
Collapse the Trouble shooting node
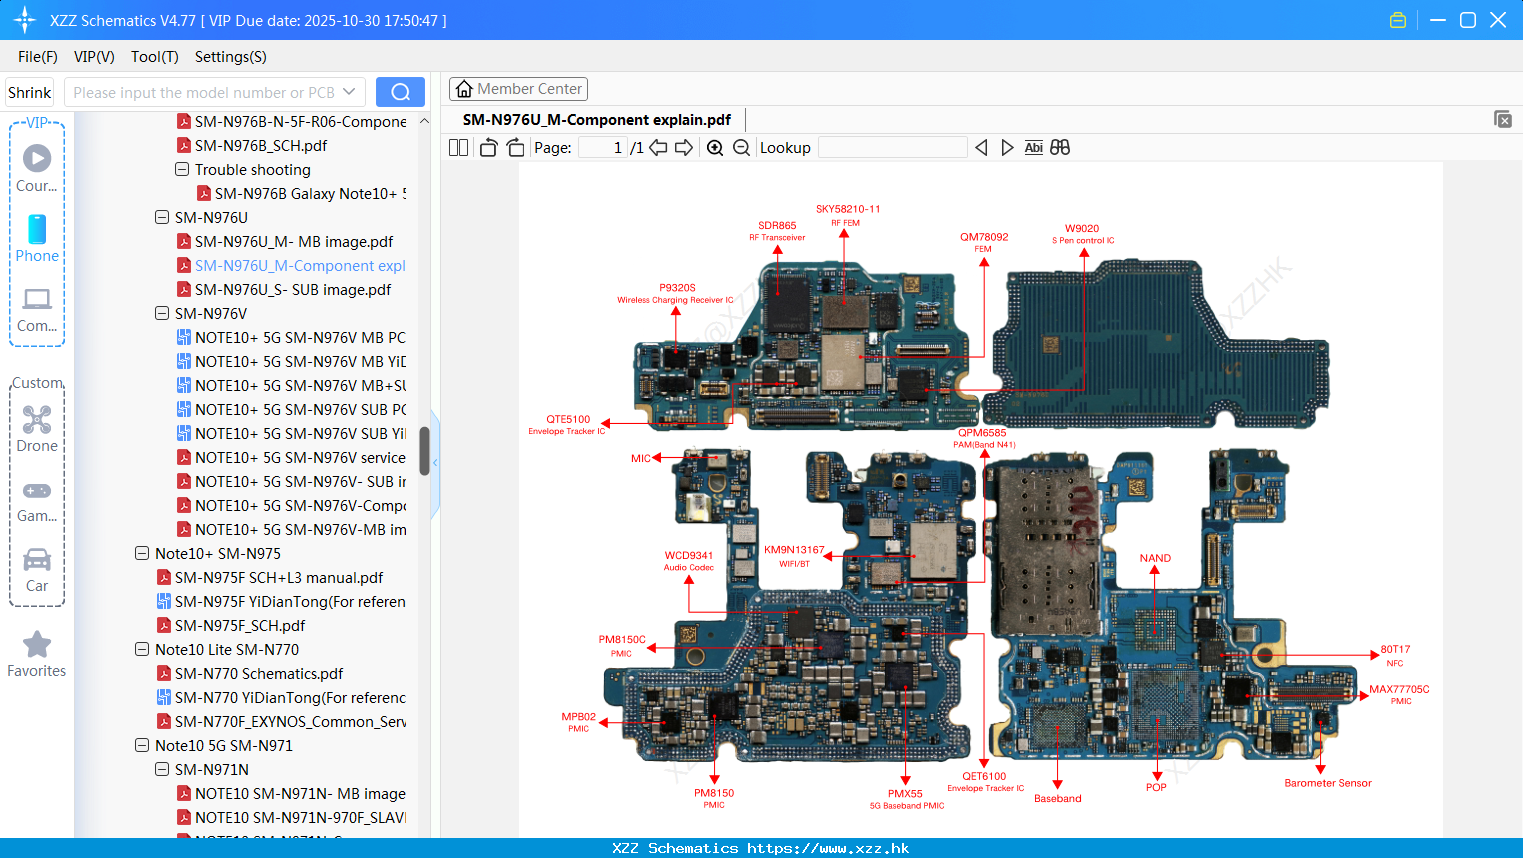click(182, 170)
